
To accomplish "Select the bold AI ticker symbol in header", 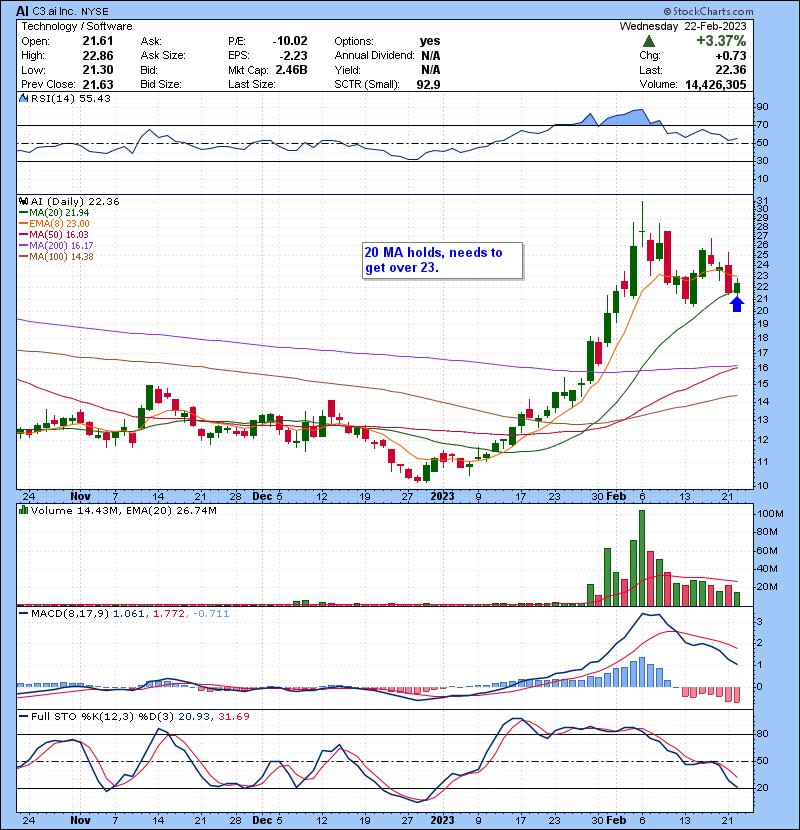I will (22, 11).
